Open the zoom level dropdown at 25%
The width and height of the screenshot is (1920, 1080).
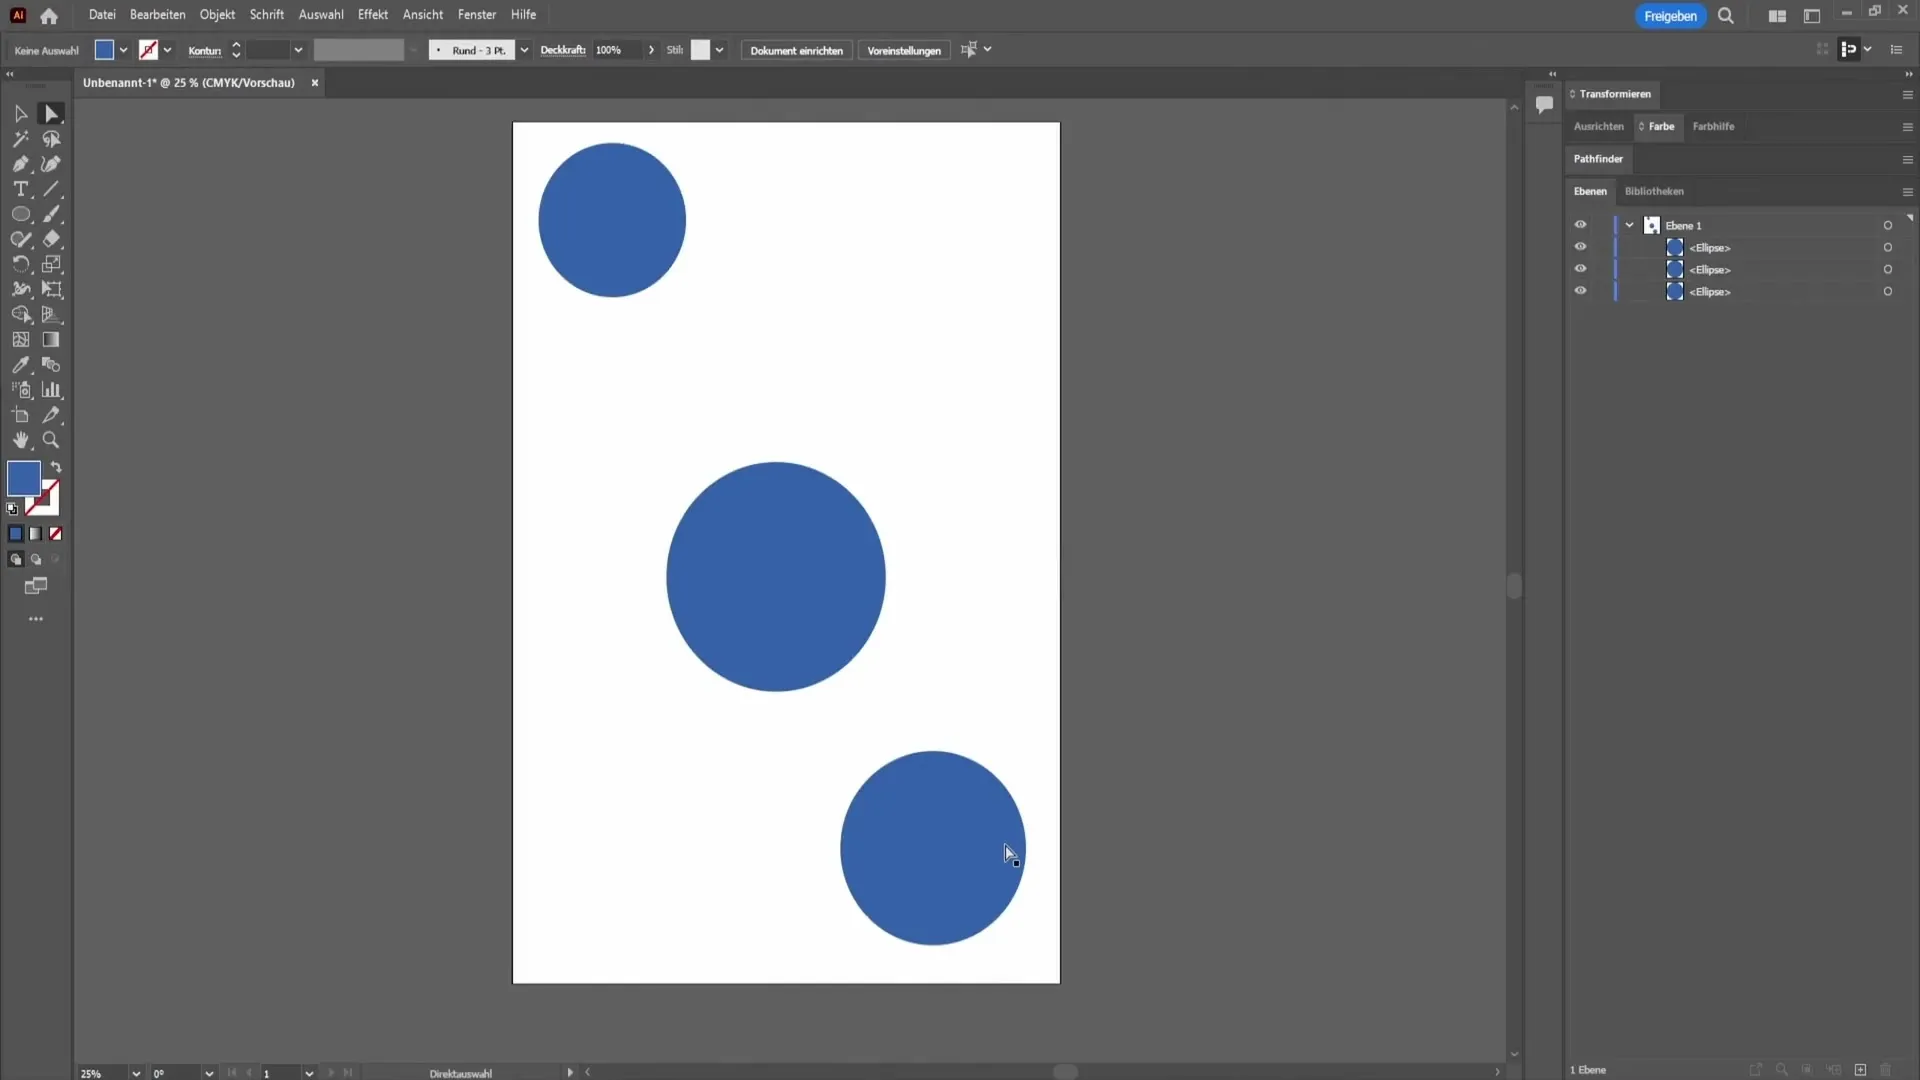(136, 1073)
